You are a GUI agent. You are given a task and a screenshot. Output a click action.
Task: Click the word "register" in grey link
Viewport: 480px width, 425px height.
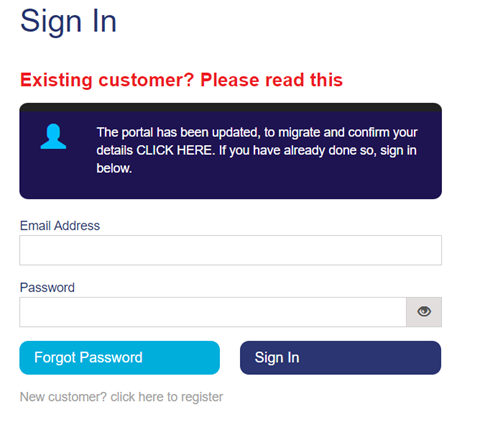tap(202, 397)
